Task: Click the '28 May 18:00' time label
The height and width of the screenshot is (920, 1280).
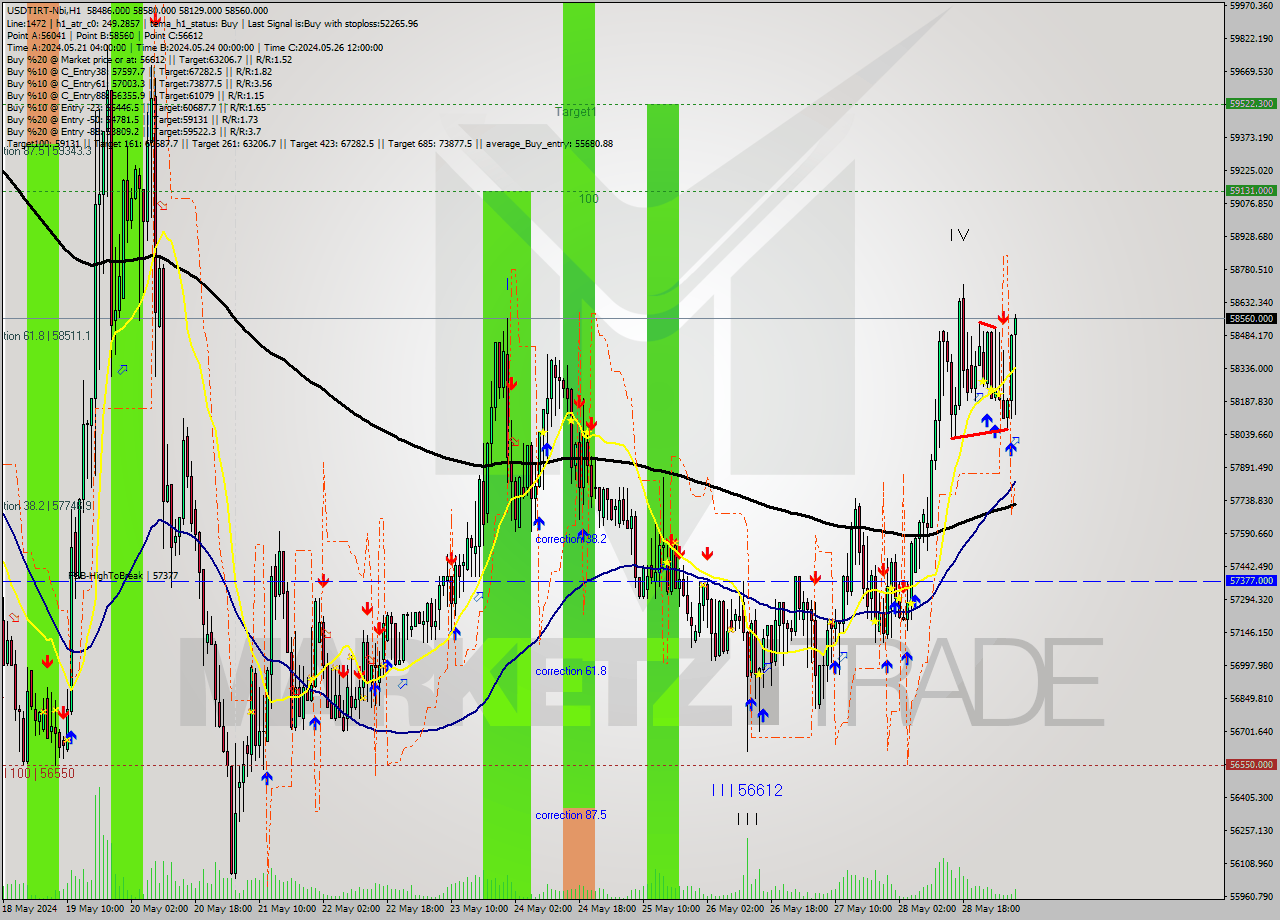Action: coord(989,909)
